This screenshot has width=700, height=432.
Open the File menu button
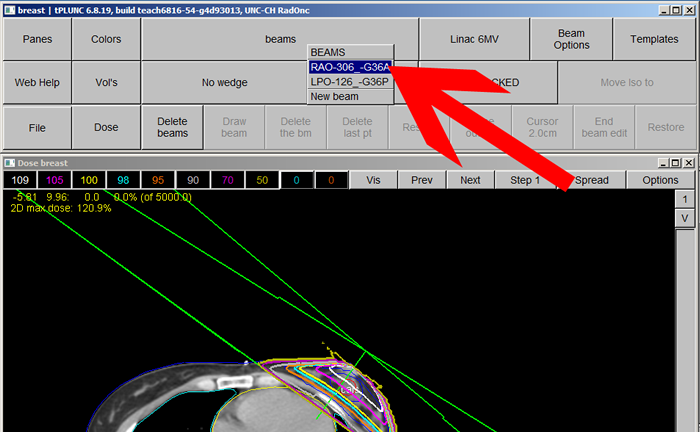point(37,127)
